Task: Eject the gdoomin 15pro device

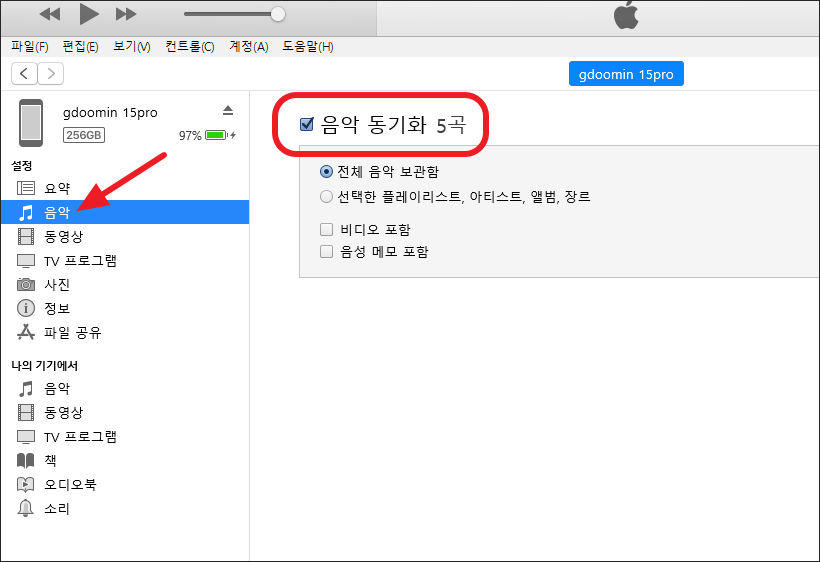Action: point(227,110)
